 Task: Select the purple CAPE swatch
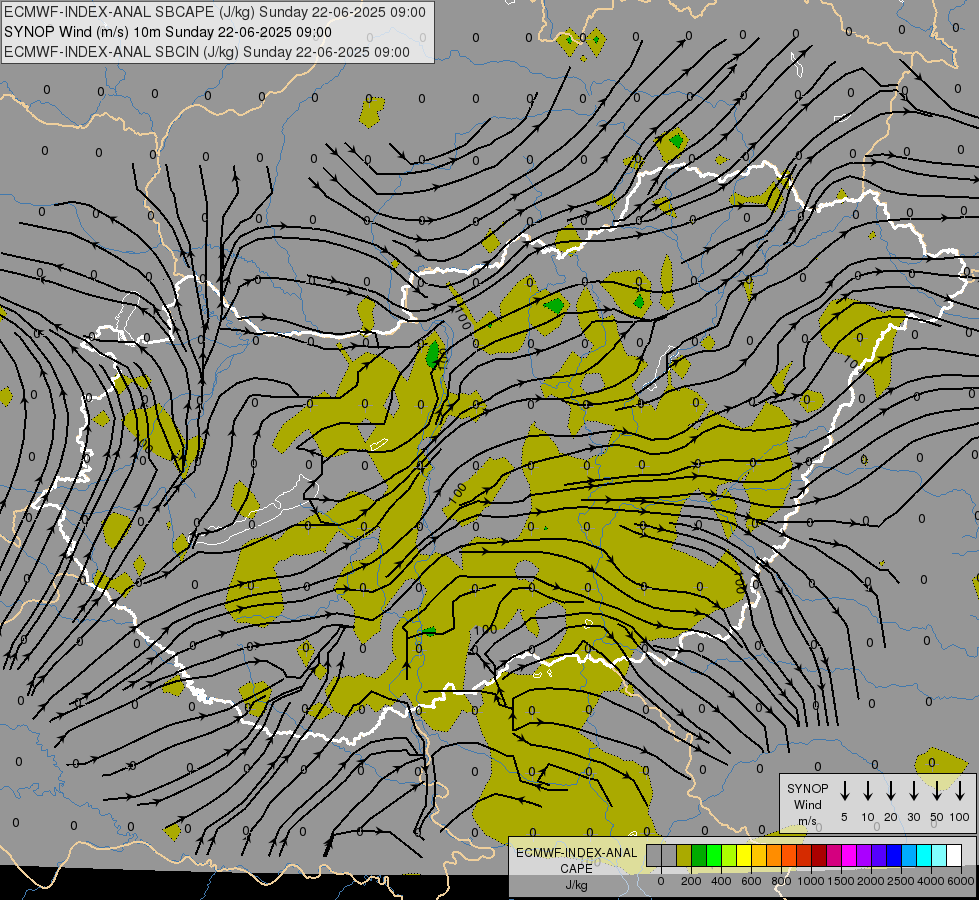point(864,855)
